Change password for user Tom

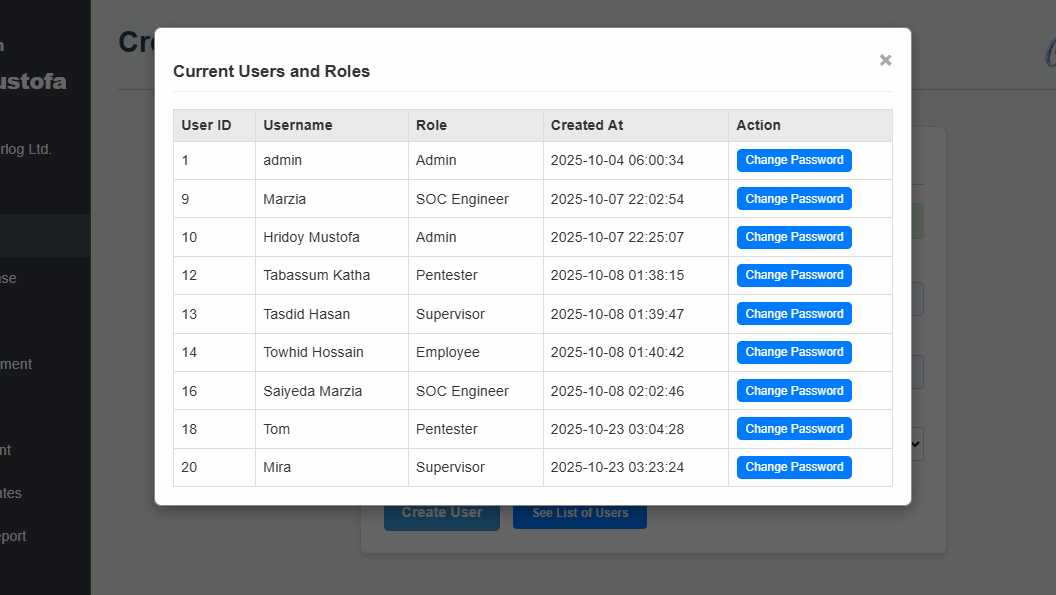[794, 429]
